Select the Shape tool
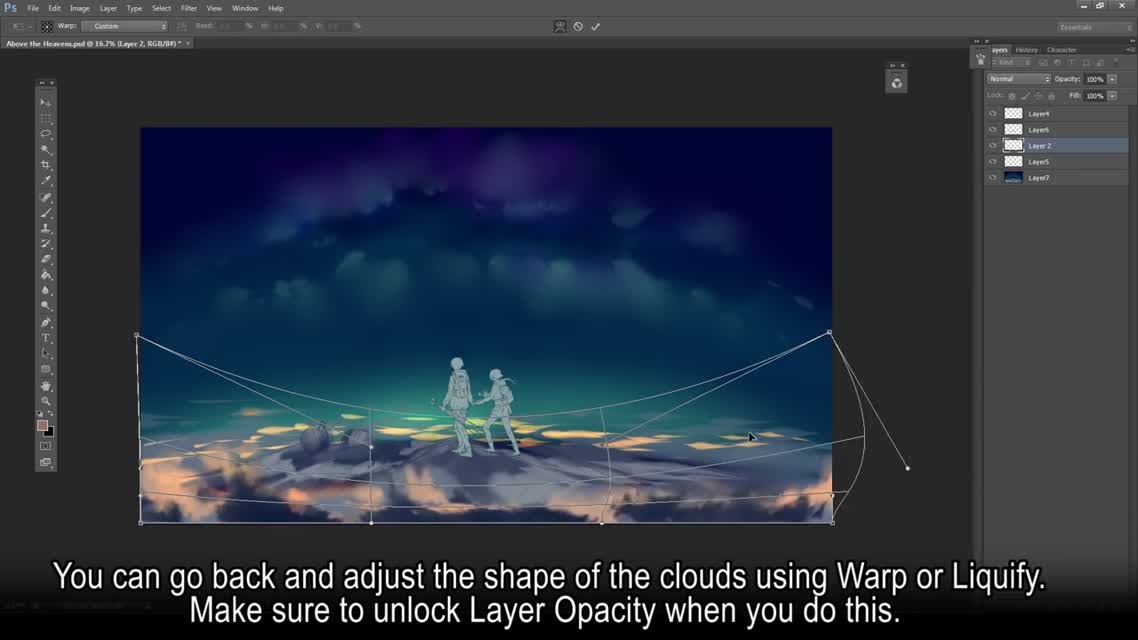1138x640 pixels. click(x=46, y=369)
